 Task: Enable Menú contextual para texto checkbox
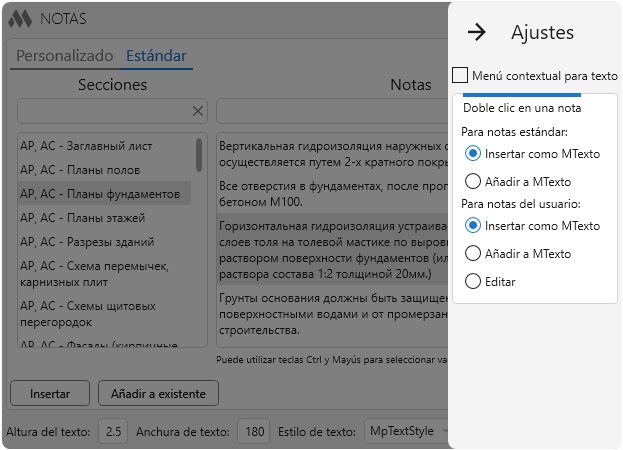pyautogui.click(x=461, y=75)
